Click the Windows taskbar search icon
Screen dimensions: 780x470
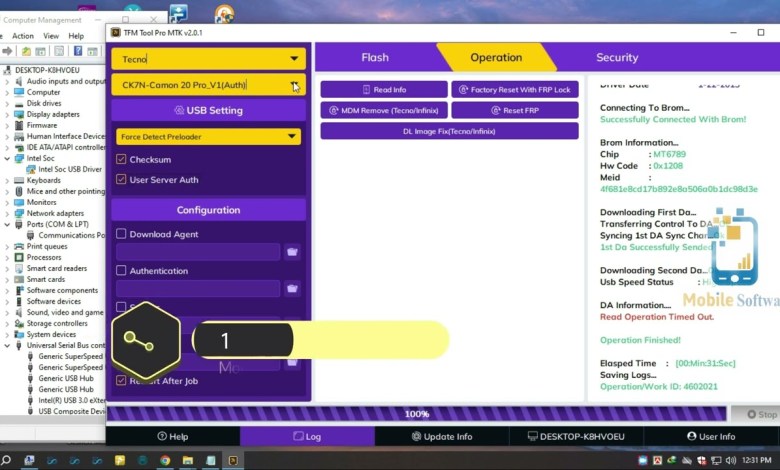pos(6,460)
